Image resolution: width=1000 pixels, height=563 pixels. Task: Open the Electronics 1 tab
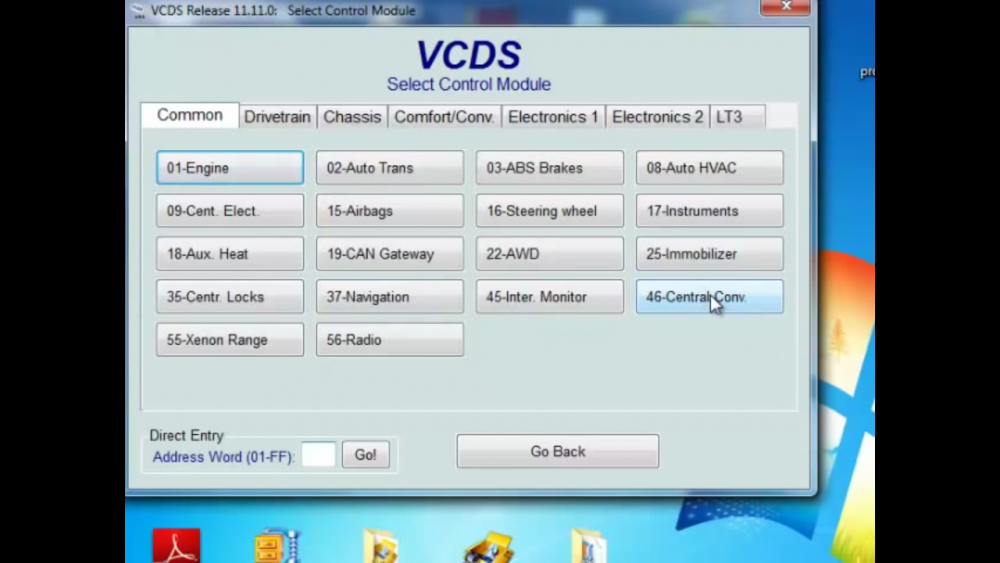(x=554, y=117)
